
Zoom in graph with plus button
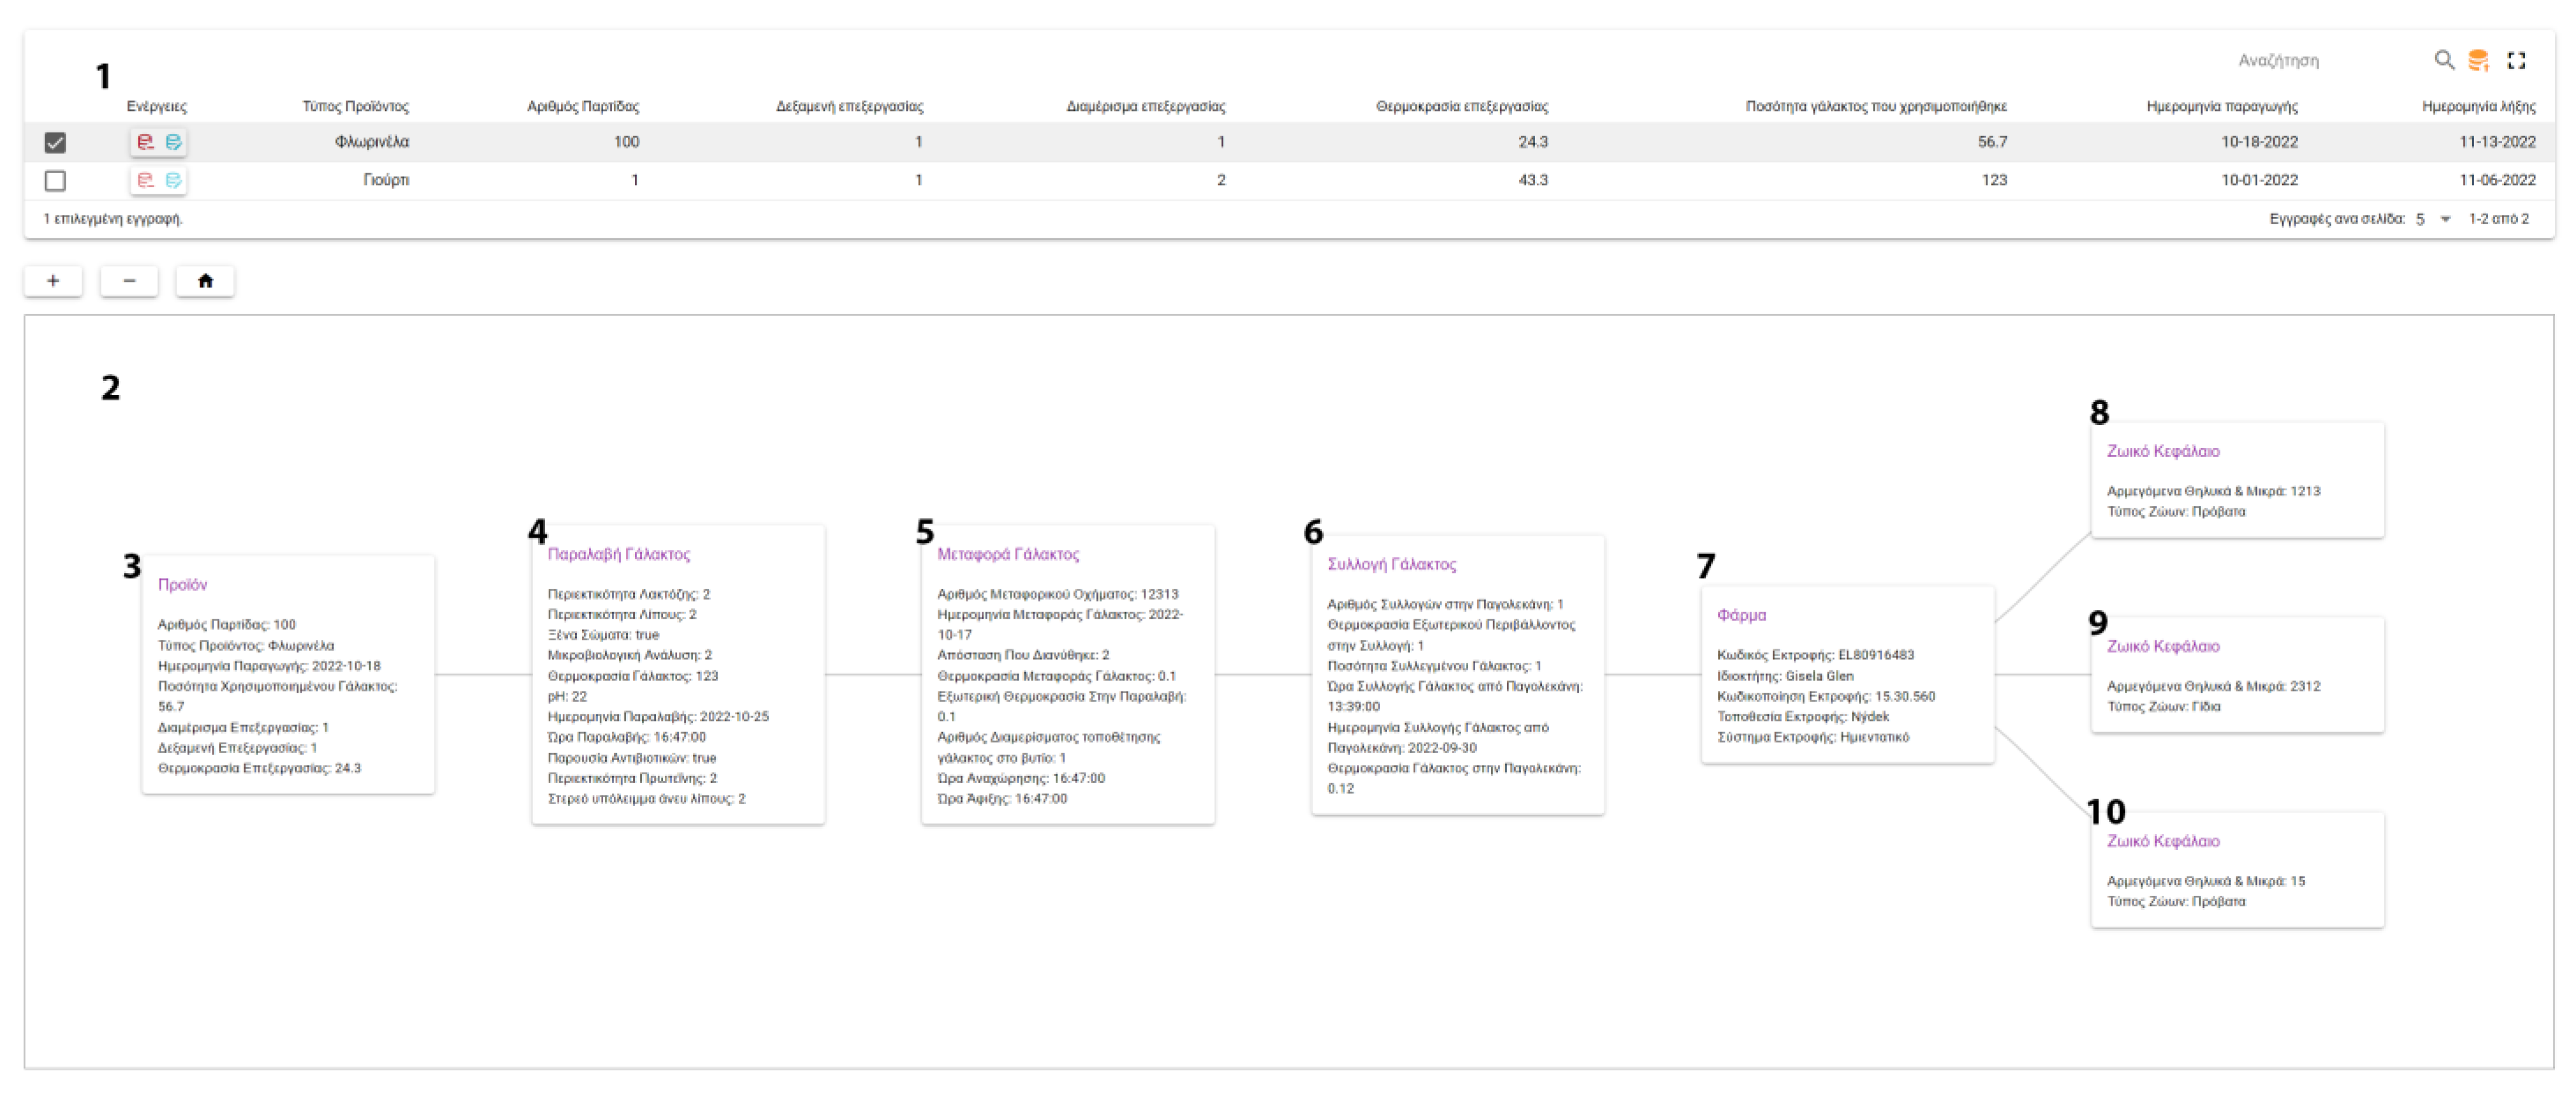click(x=53, y=281)
